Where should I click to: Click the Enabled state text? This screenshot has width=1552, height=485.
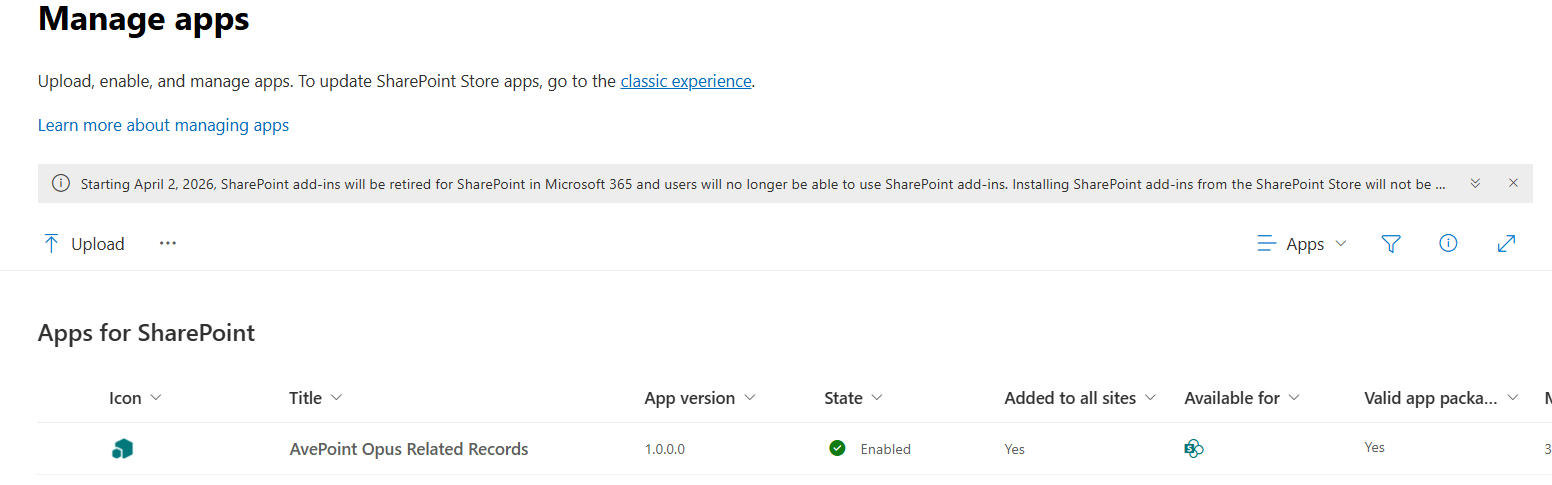(x=885, y=449)
